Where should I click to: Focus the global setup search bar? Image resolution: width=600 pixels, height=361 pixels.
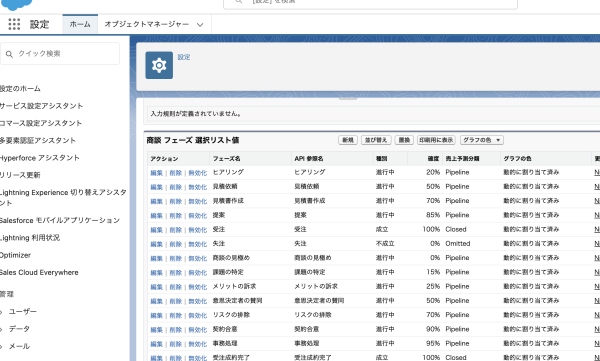point(370,3)
